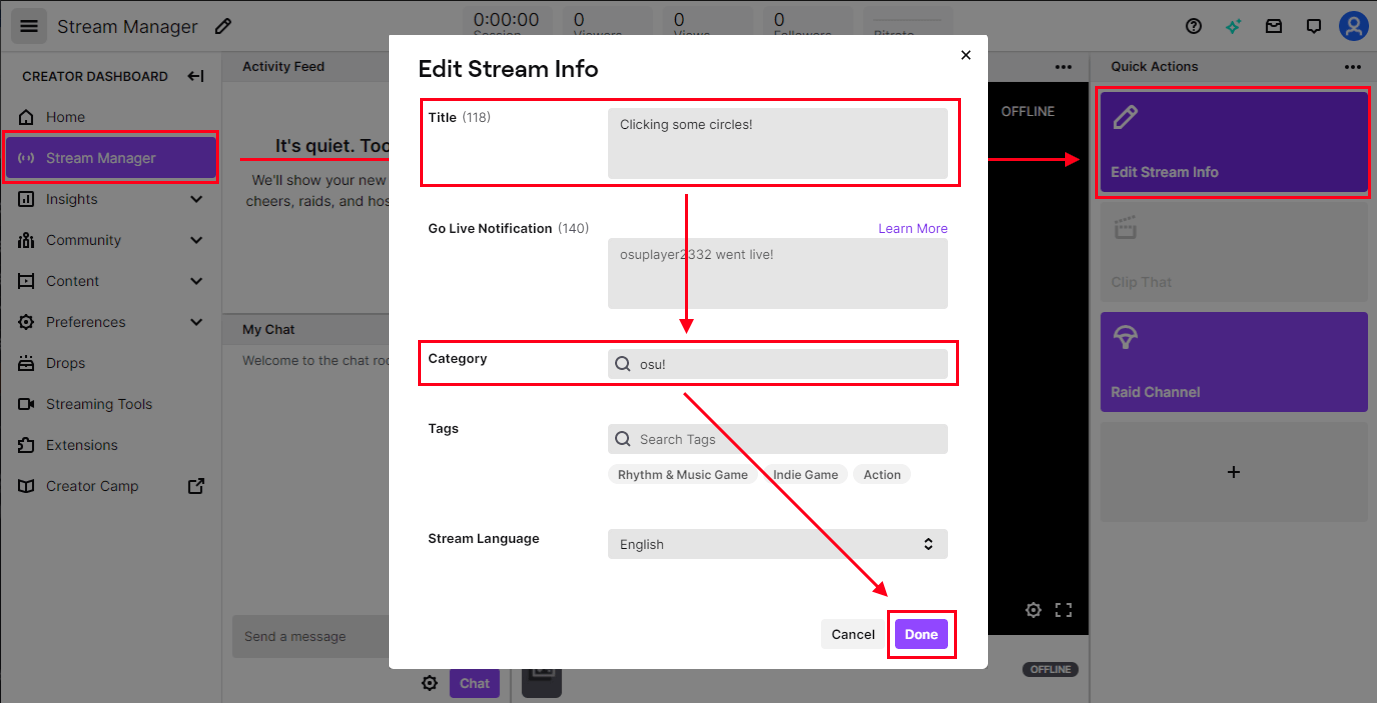
Task: Open the hamburger menu beside Stream Manager
Action: 29,26
